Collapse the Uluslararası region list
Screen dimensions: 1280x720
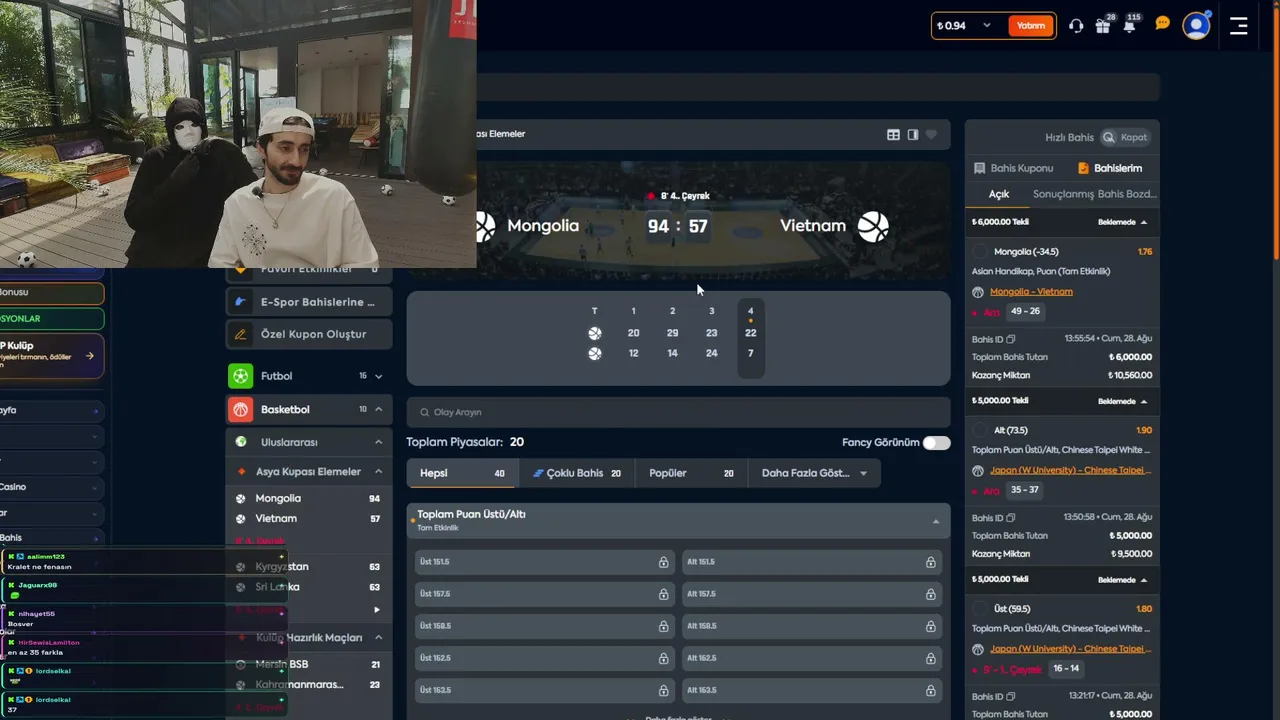[x=378, y=442]
